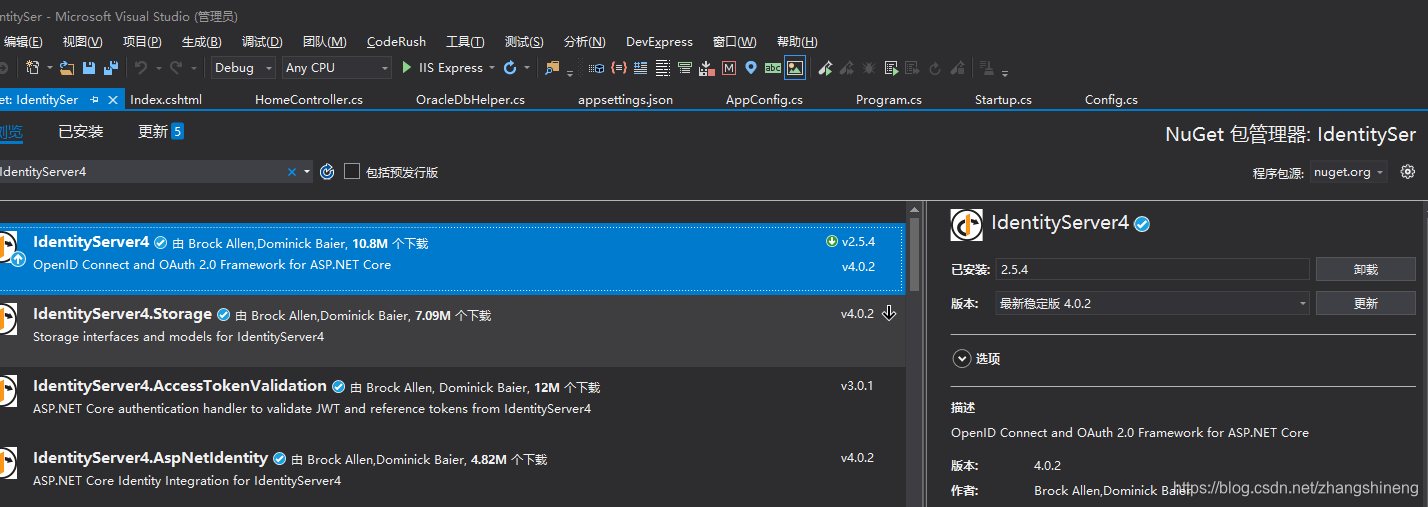Click the red M toolbar icon
This screenshot has height=507, width=1428.
click(729, 68)
